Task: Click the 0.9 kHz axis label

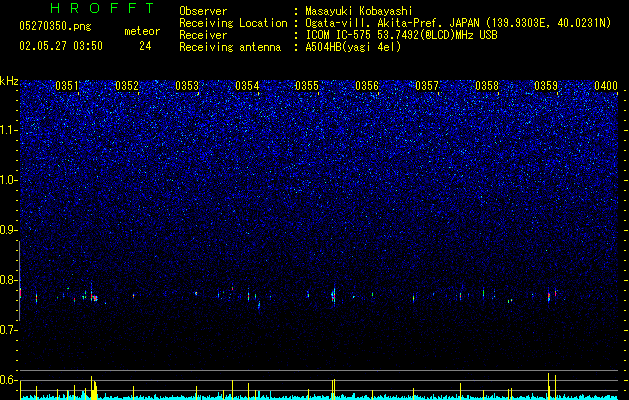Action: point(9,230)
